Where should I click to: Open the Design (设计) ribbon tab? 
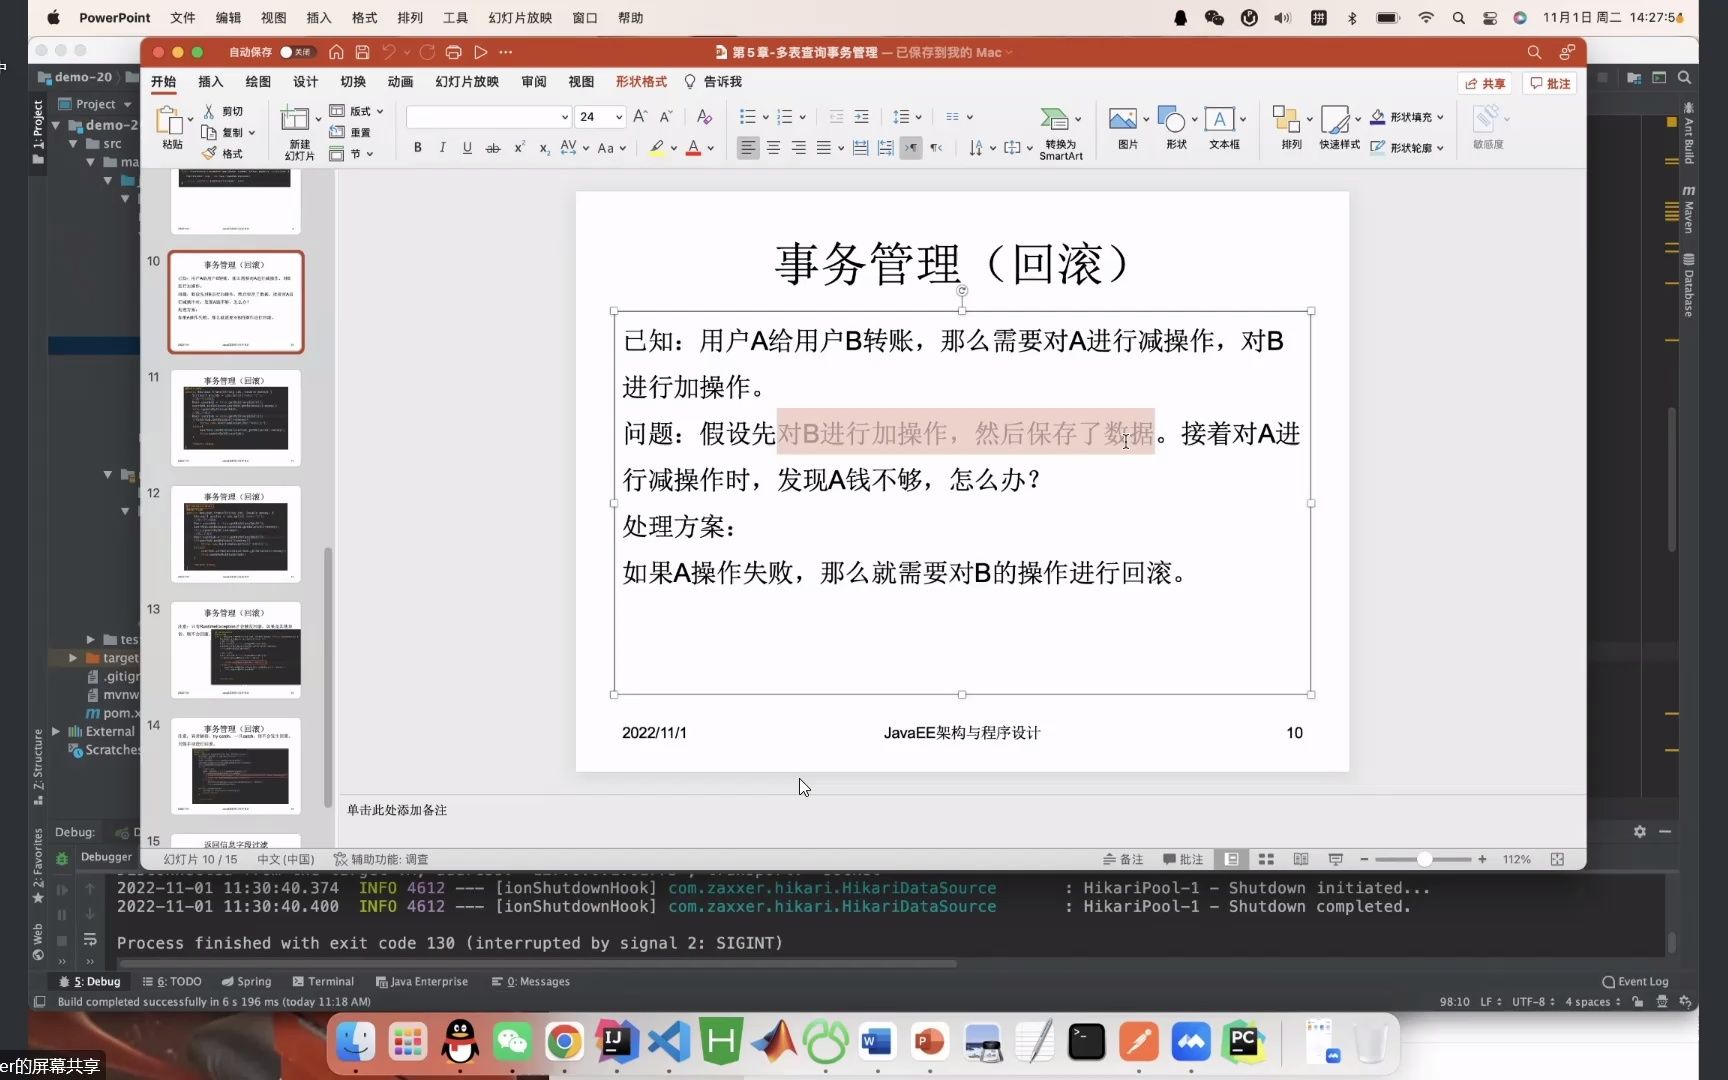coord(305,82)
